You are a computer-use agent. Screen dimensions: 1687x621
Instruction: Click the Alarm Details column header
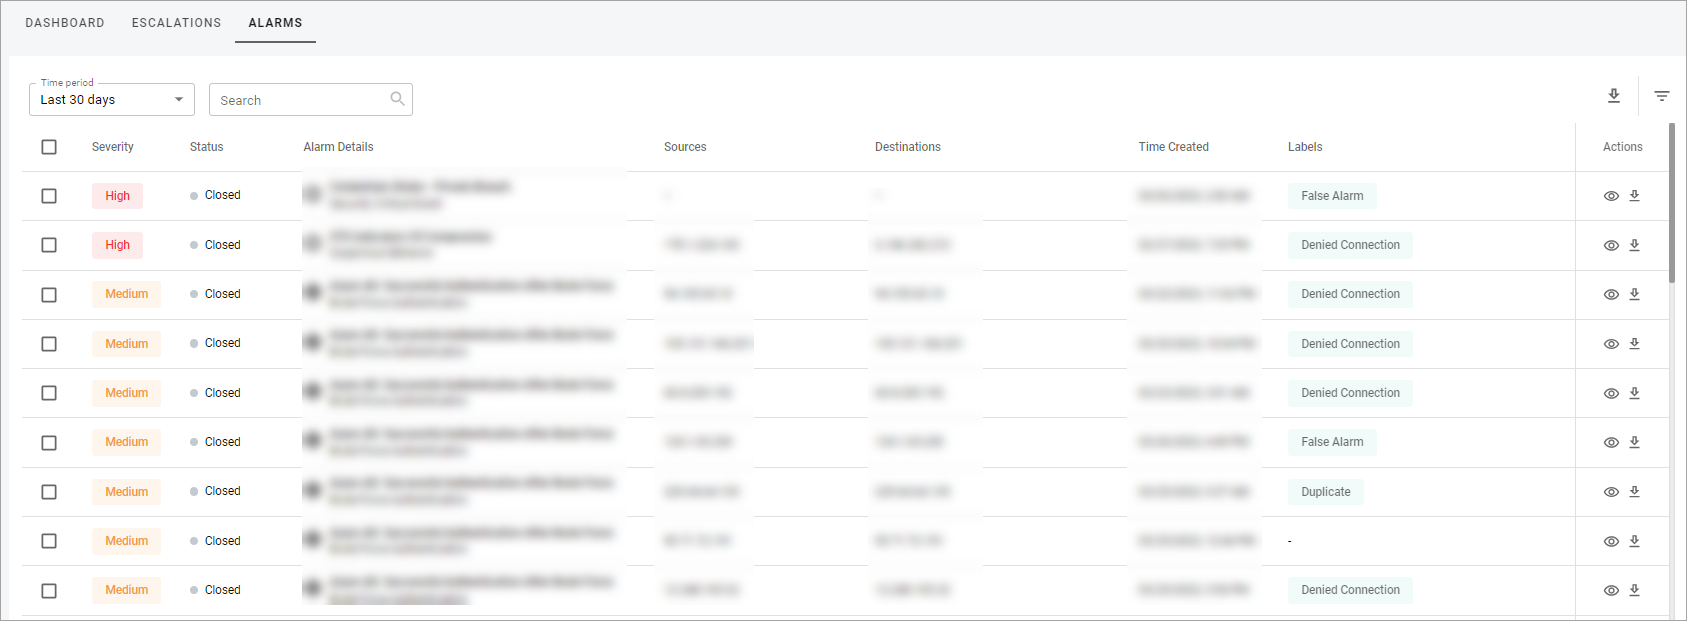click(338, 147)
